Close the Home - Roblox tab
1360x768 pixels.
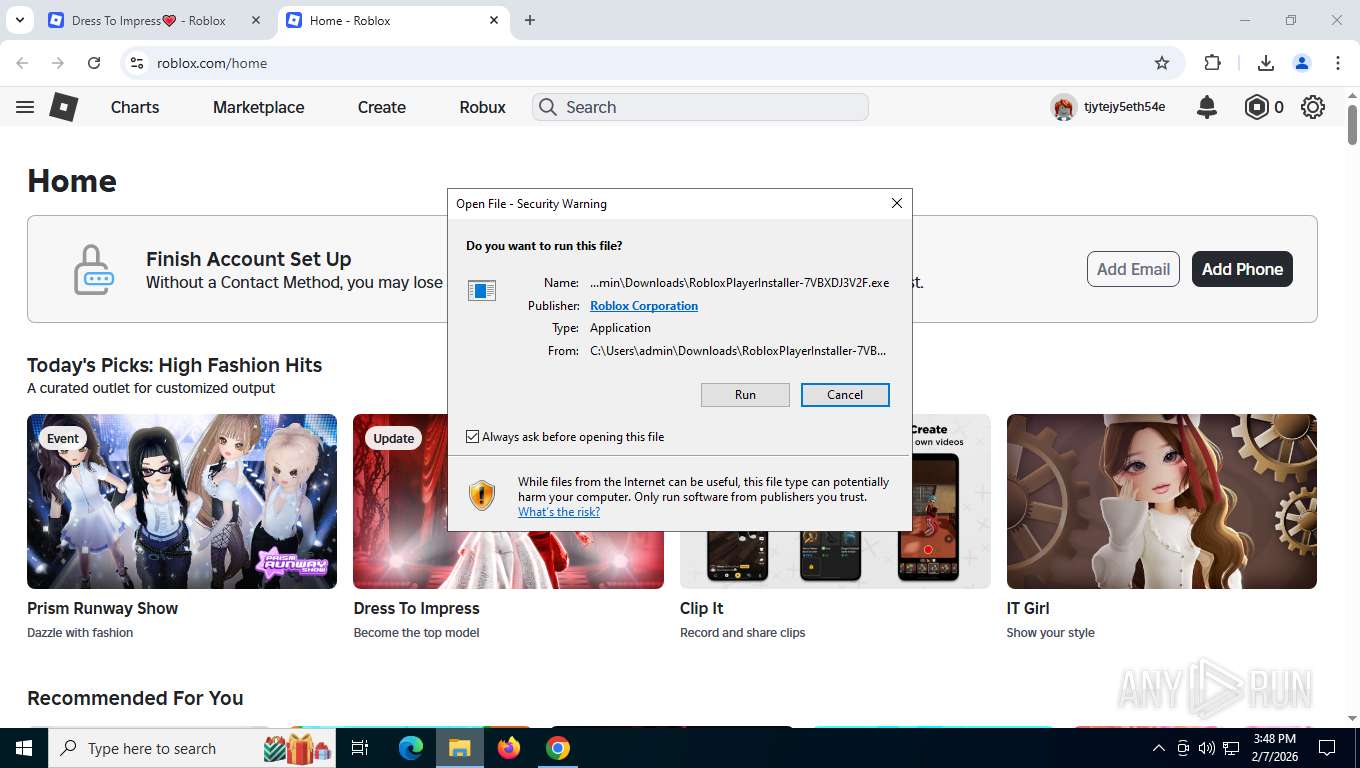tap(494, 20)
